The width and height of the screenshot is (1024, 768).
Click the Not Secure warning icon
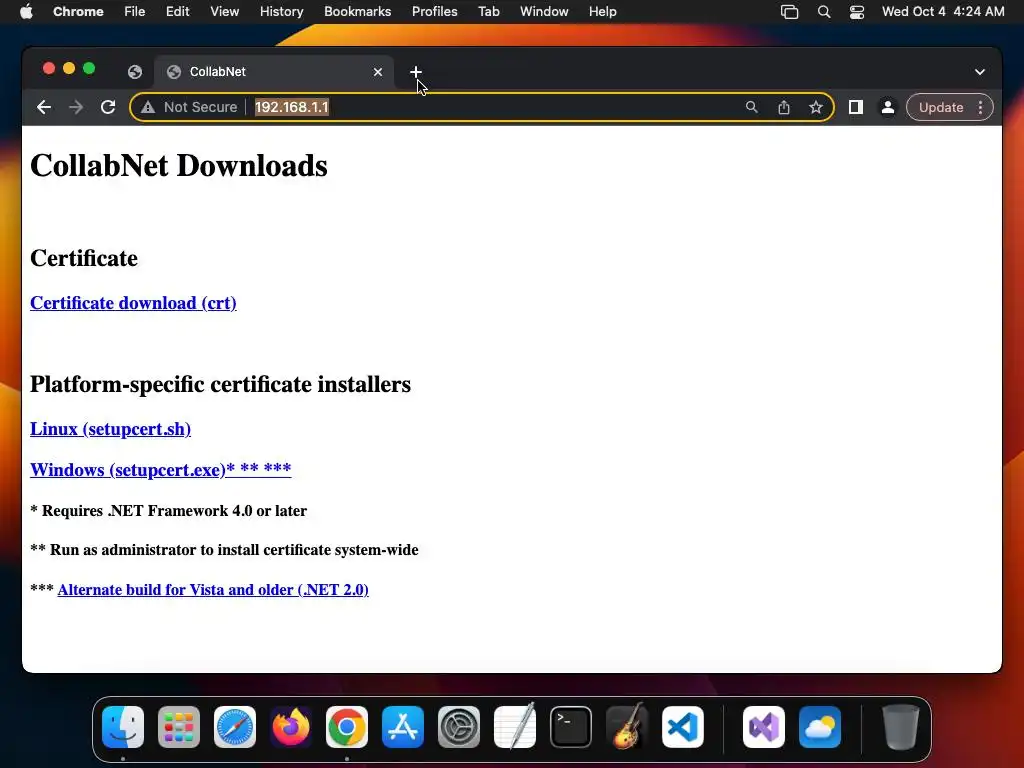(x=148, y=107)
